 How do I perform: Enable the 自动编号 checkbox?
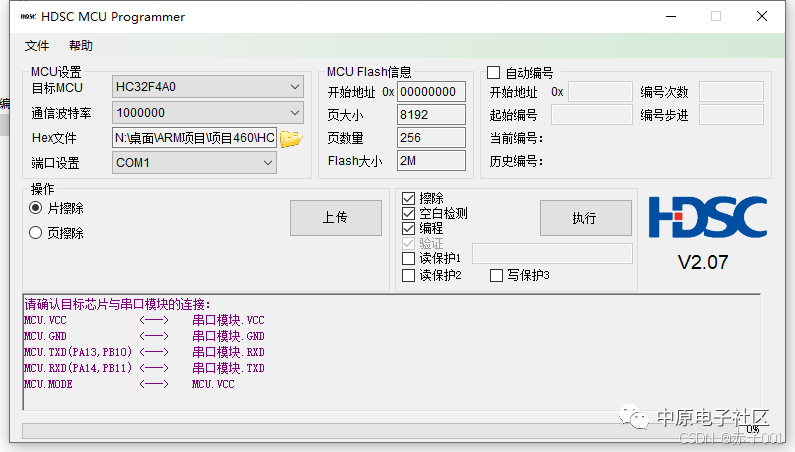(x=493, y=73)
